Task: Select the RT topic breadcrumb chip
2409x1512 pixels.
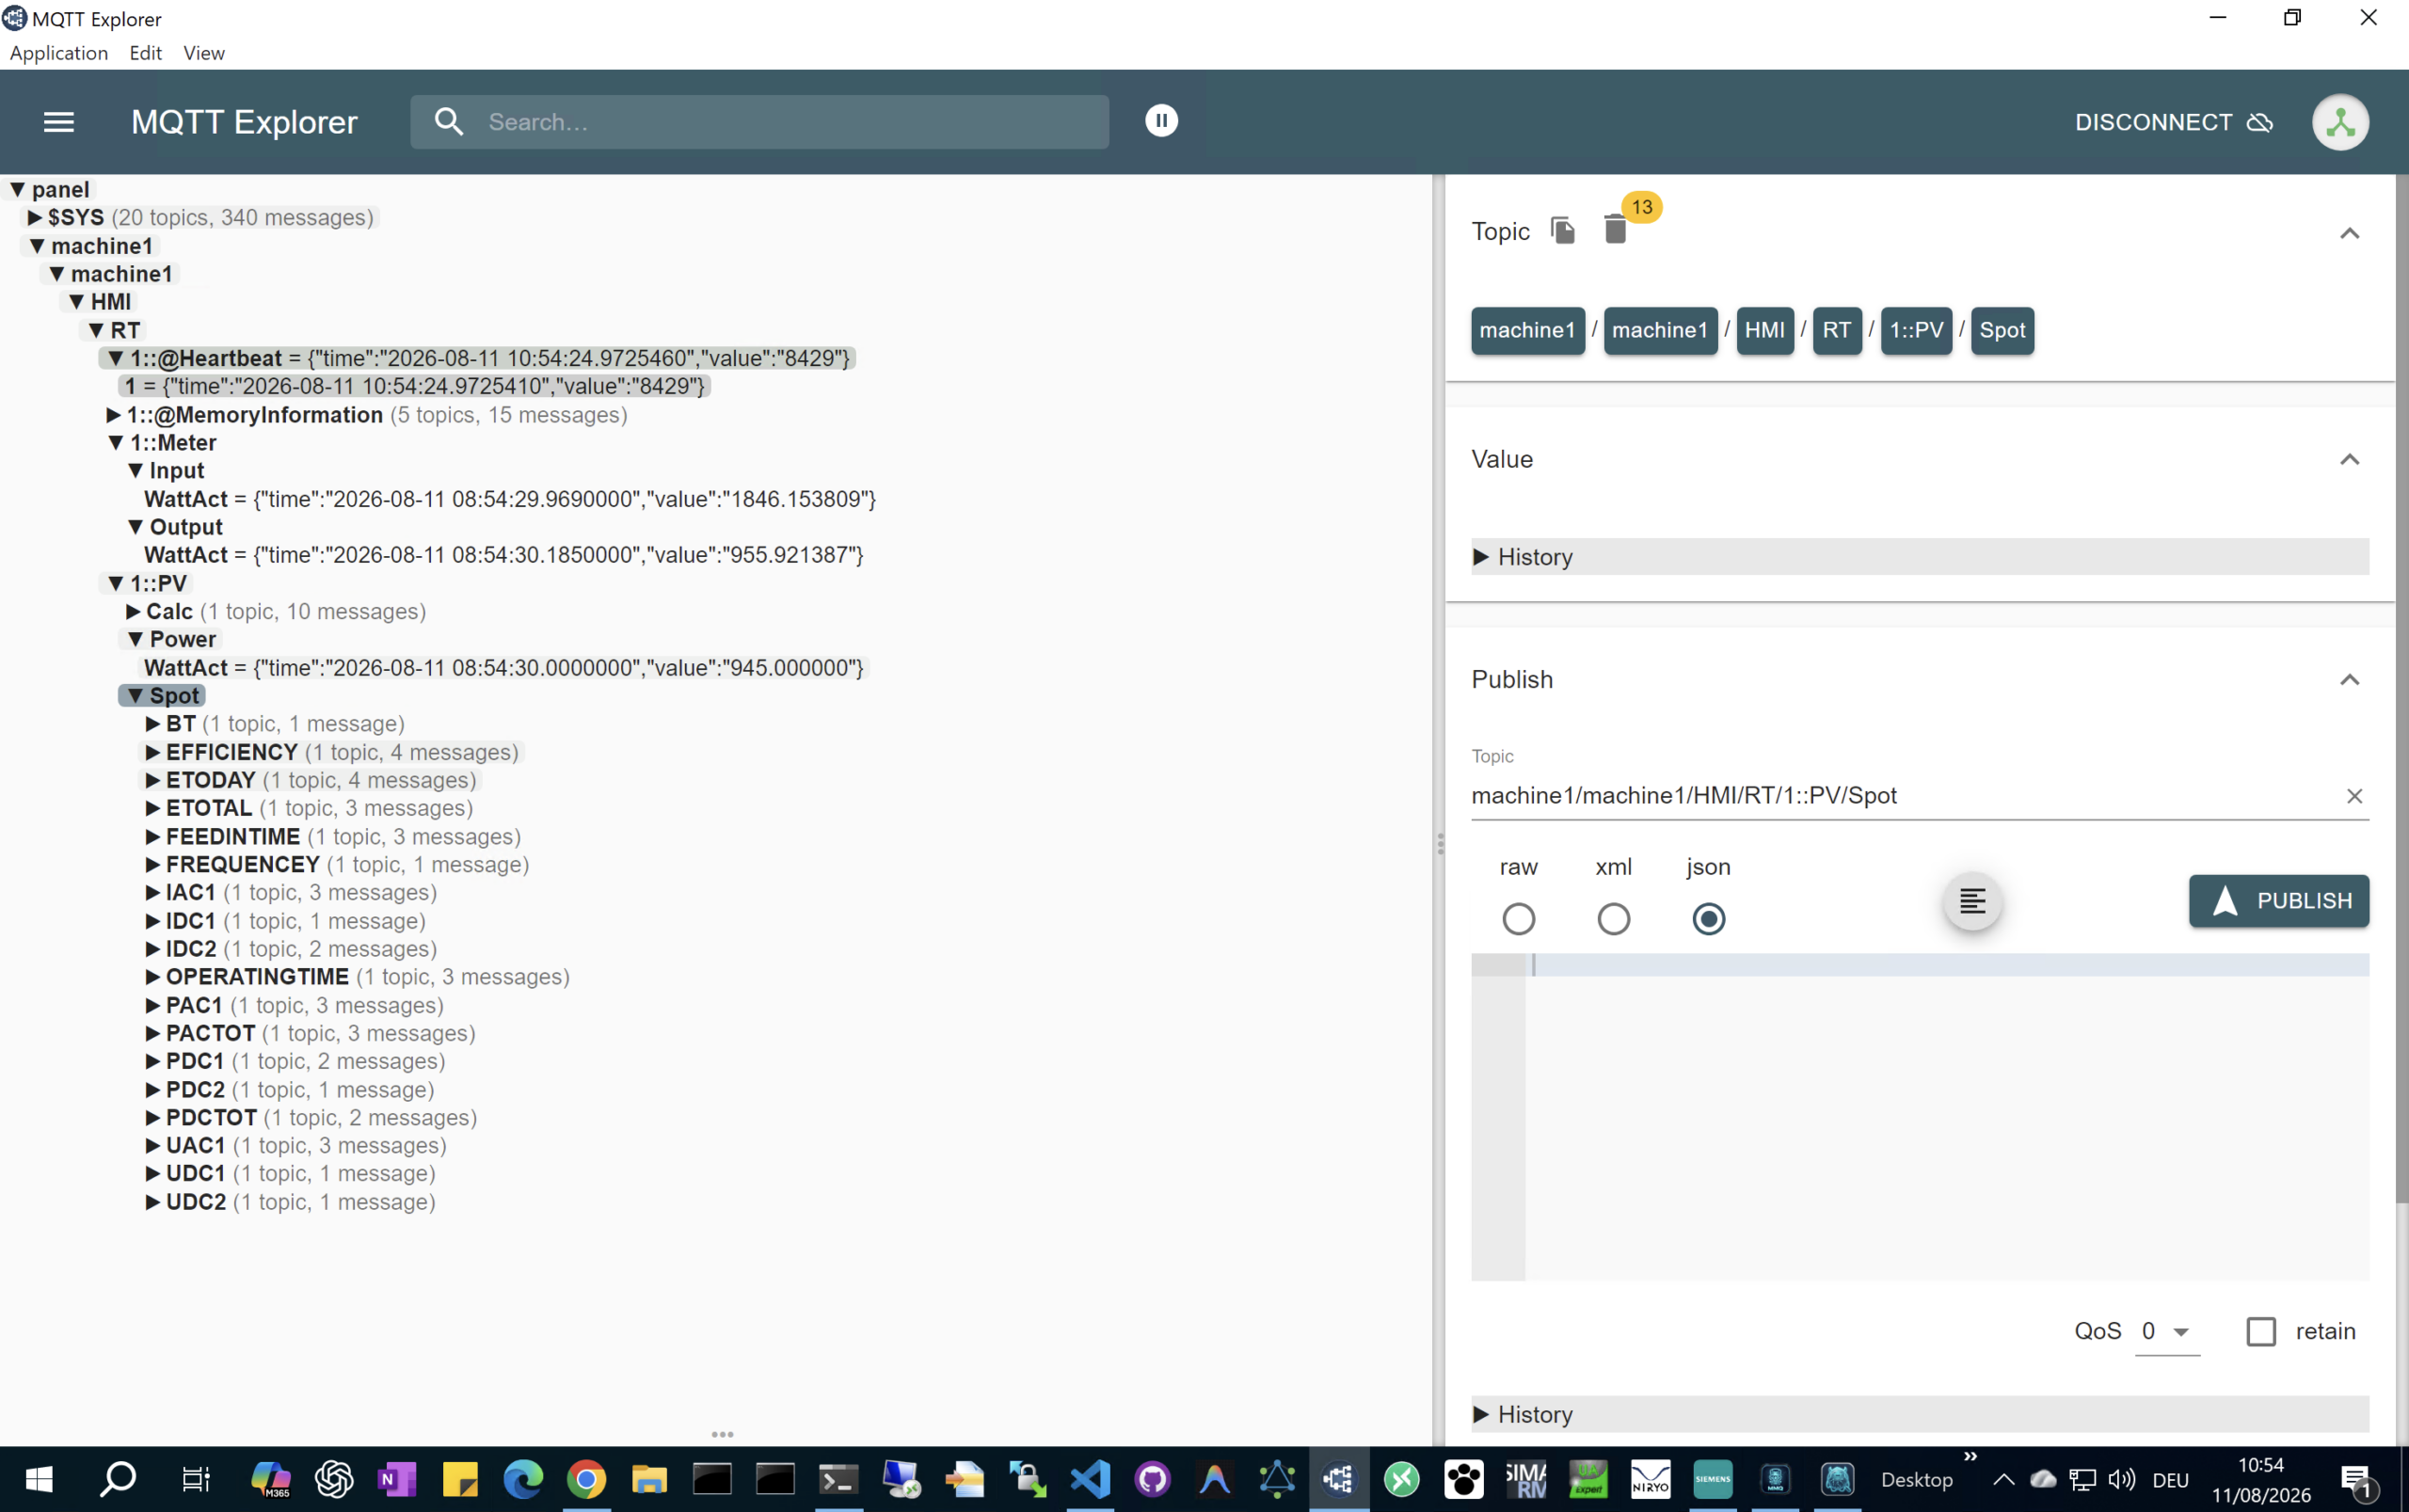Action: pos(1836,330)
